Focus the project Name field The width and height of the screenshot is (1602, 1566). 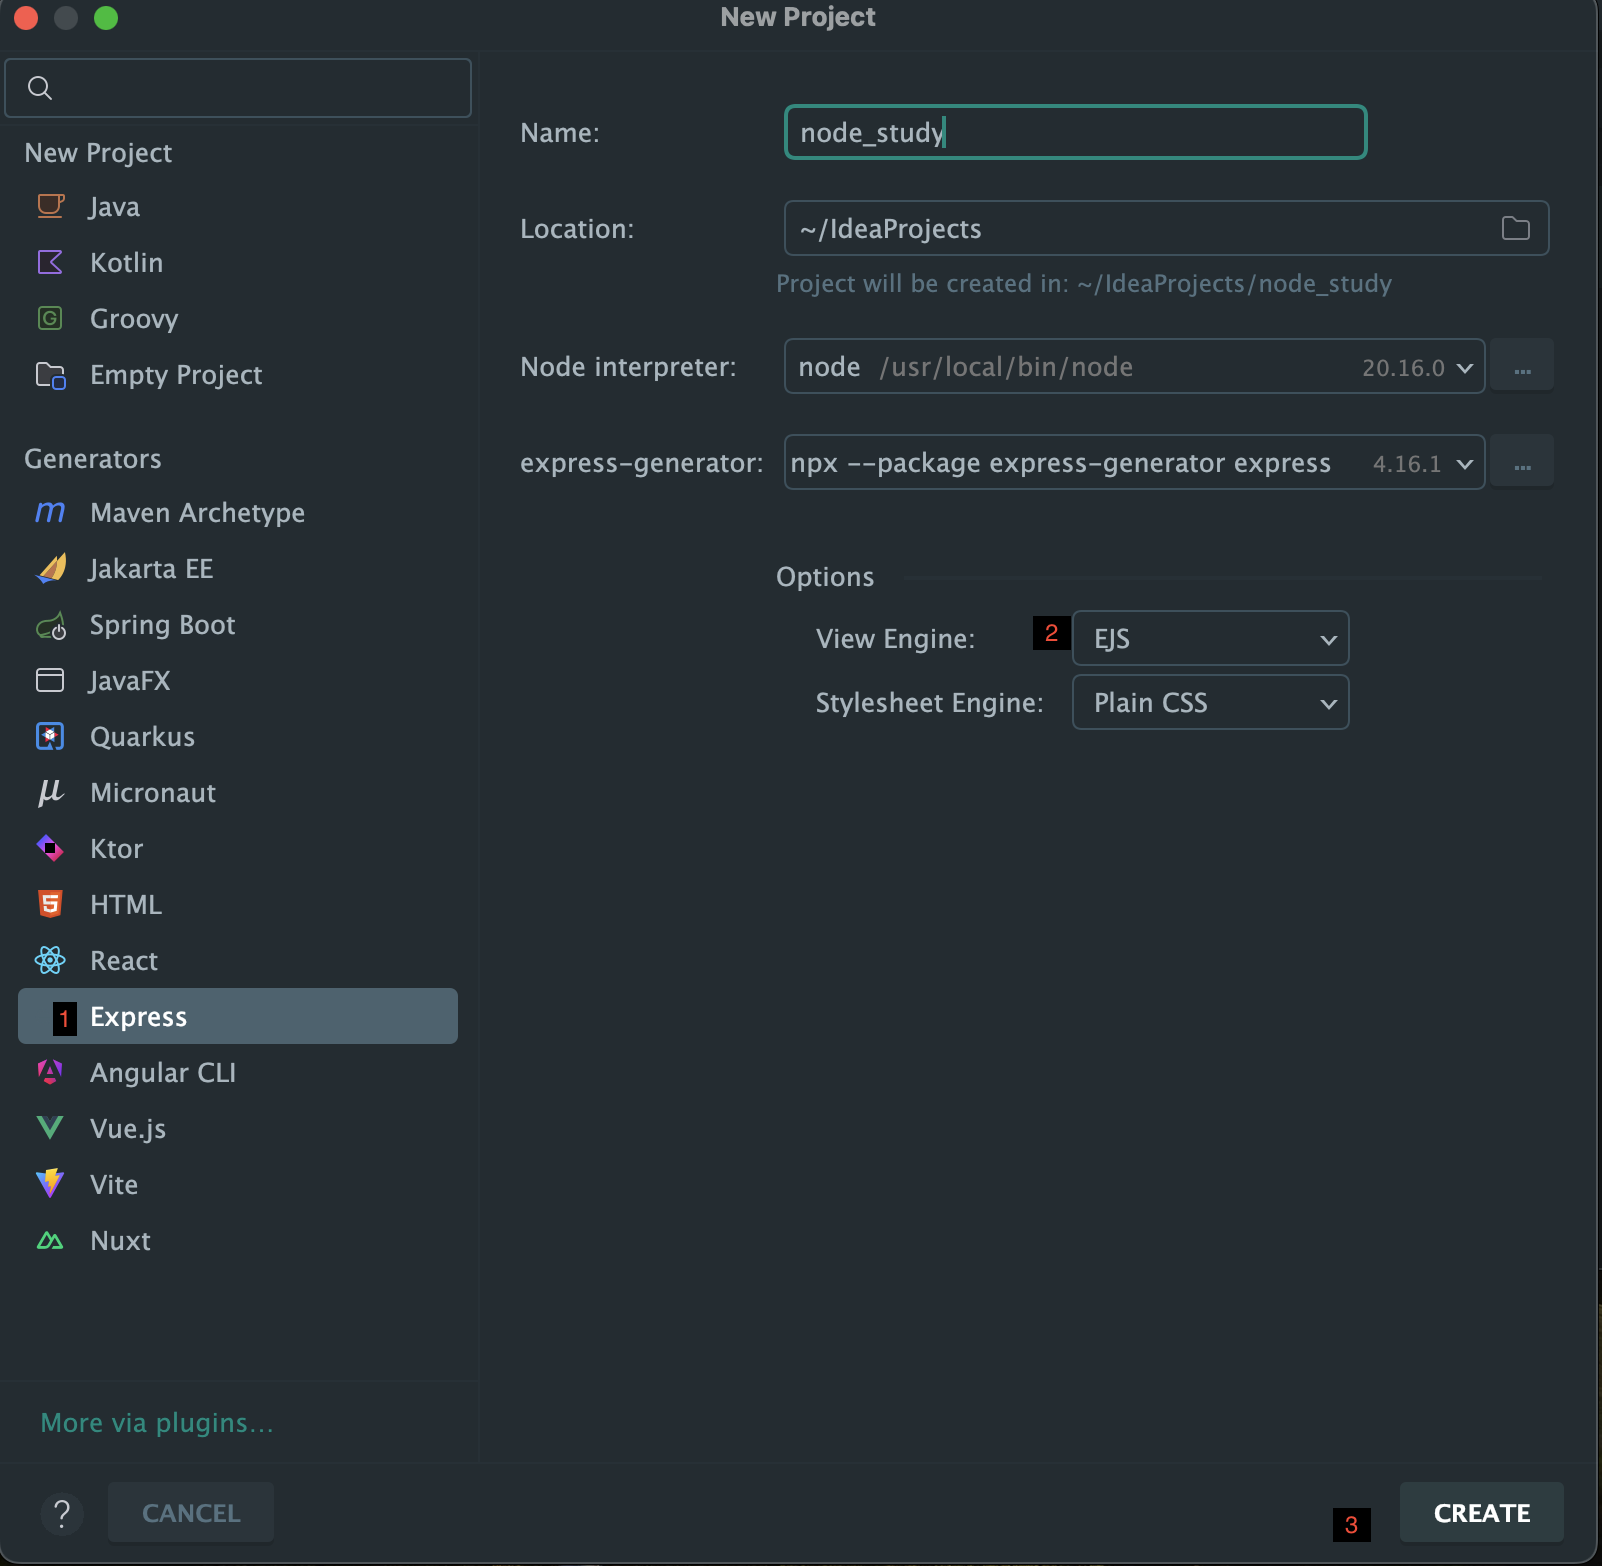coord(1076,132)
